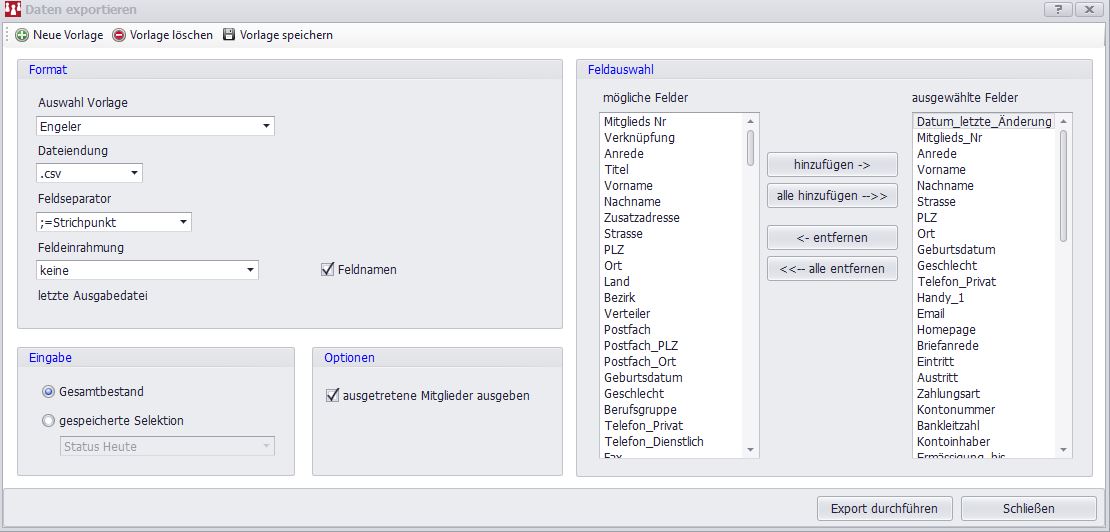The height and width of the screenshot is (532, 1110).
Task: Expand the Feldeinrahmung dropdown
Action: [250, 270]
